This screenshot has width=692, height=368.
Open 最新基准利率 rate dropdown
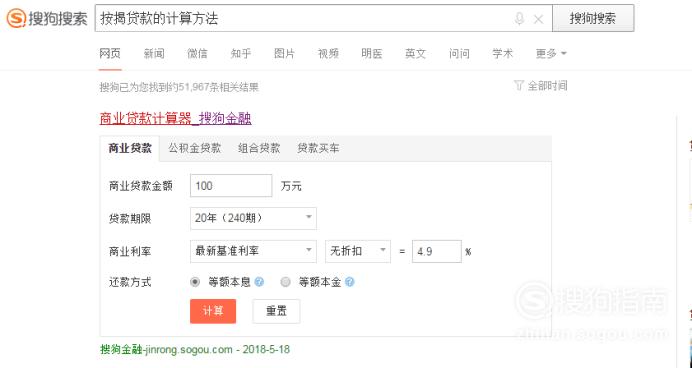(x=253, y=252)
